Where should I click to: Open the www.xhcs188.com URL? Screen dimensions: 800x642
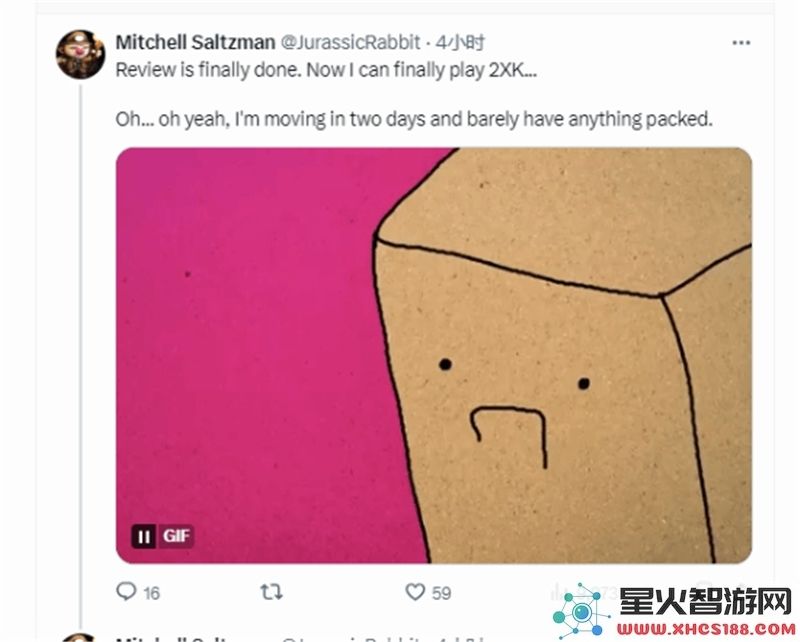706,629
